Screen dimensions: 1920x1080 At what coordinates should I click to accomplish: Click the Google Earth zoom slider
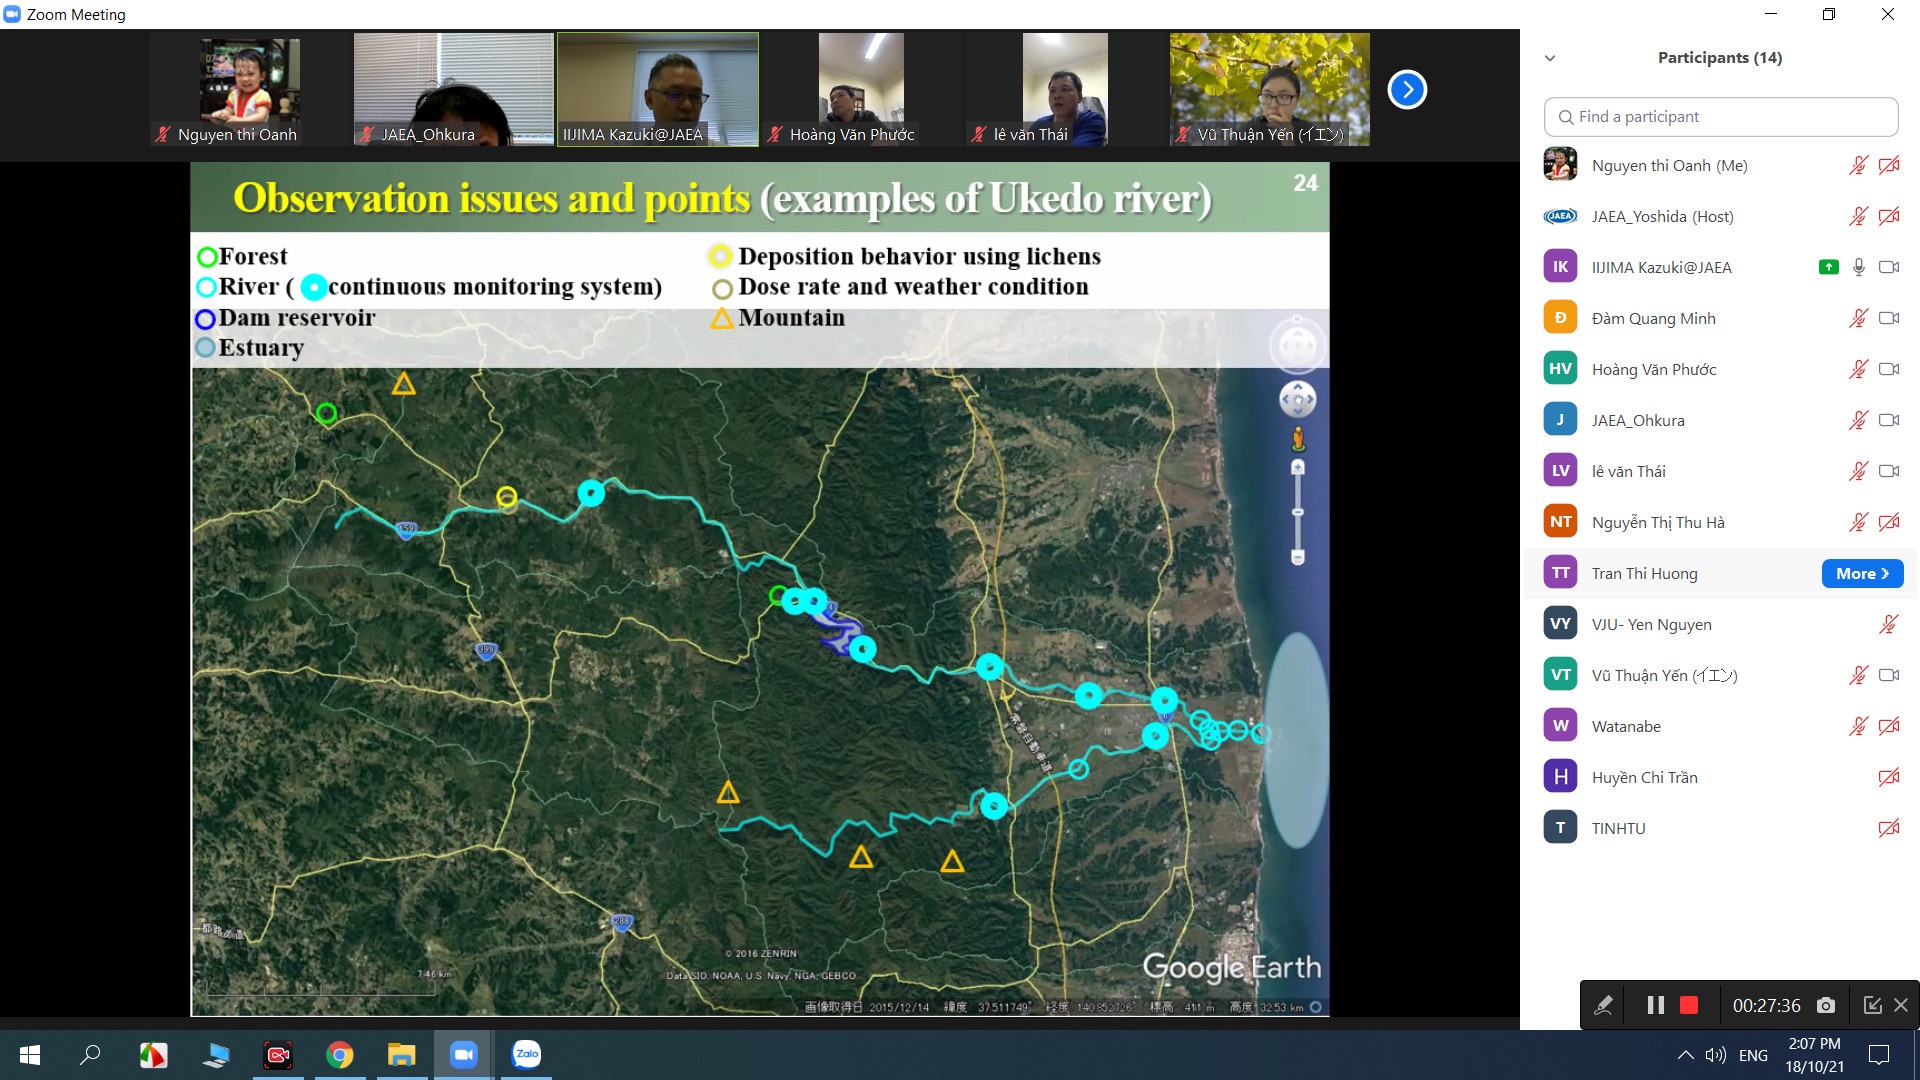tap(1298, 512)
